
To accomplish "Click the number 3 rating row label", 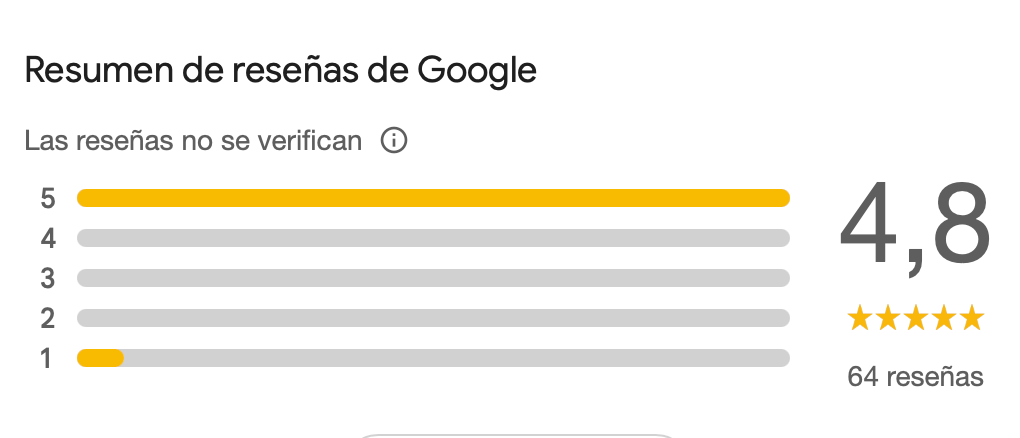I will (48, 278).
